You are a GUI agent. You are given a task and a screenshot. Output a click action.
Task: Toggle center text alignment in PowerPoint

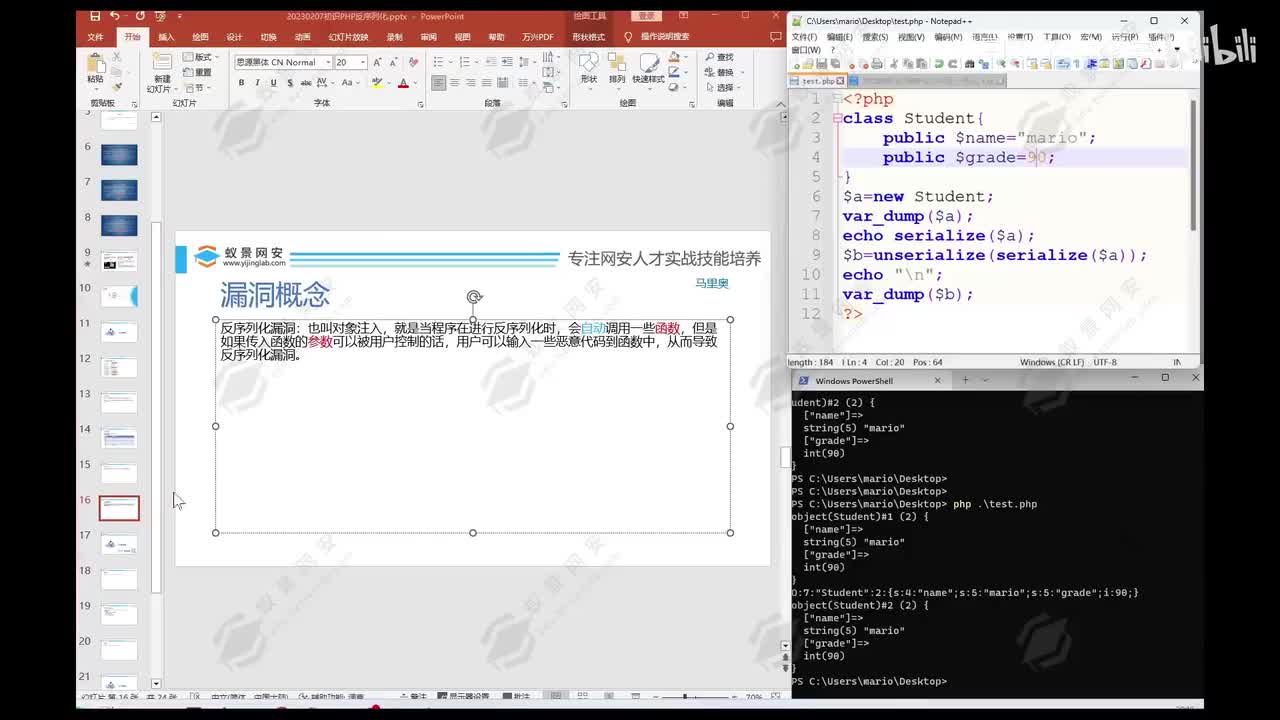[x=455, y=83]
